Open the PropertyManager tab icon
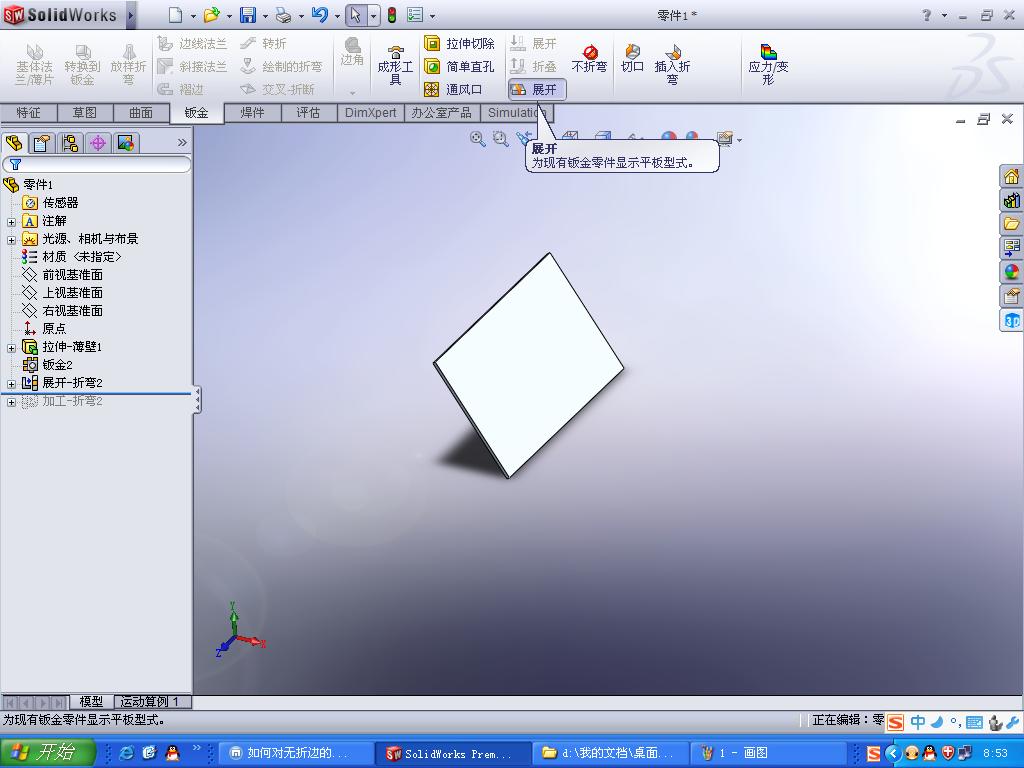The image size is (1024, 768). click(42, 142)
